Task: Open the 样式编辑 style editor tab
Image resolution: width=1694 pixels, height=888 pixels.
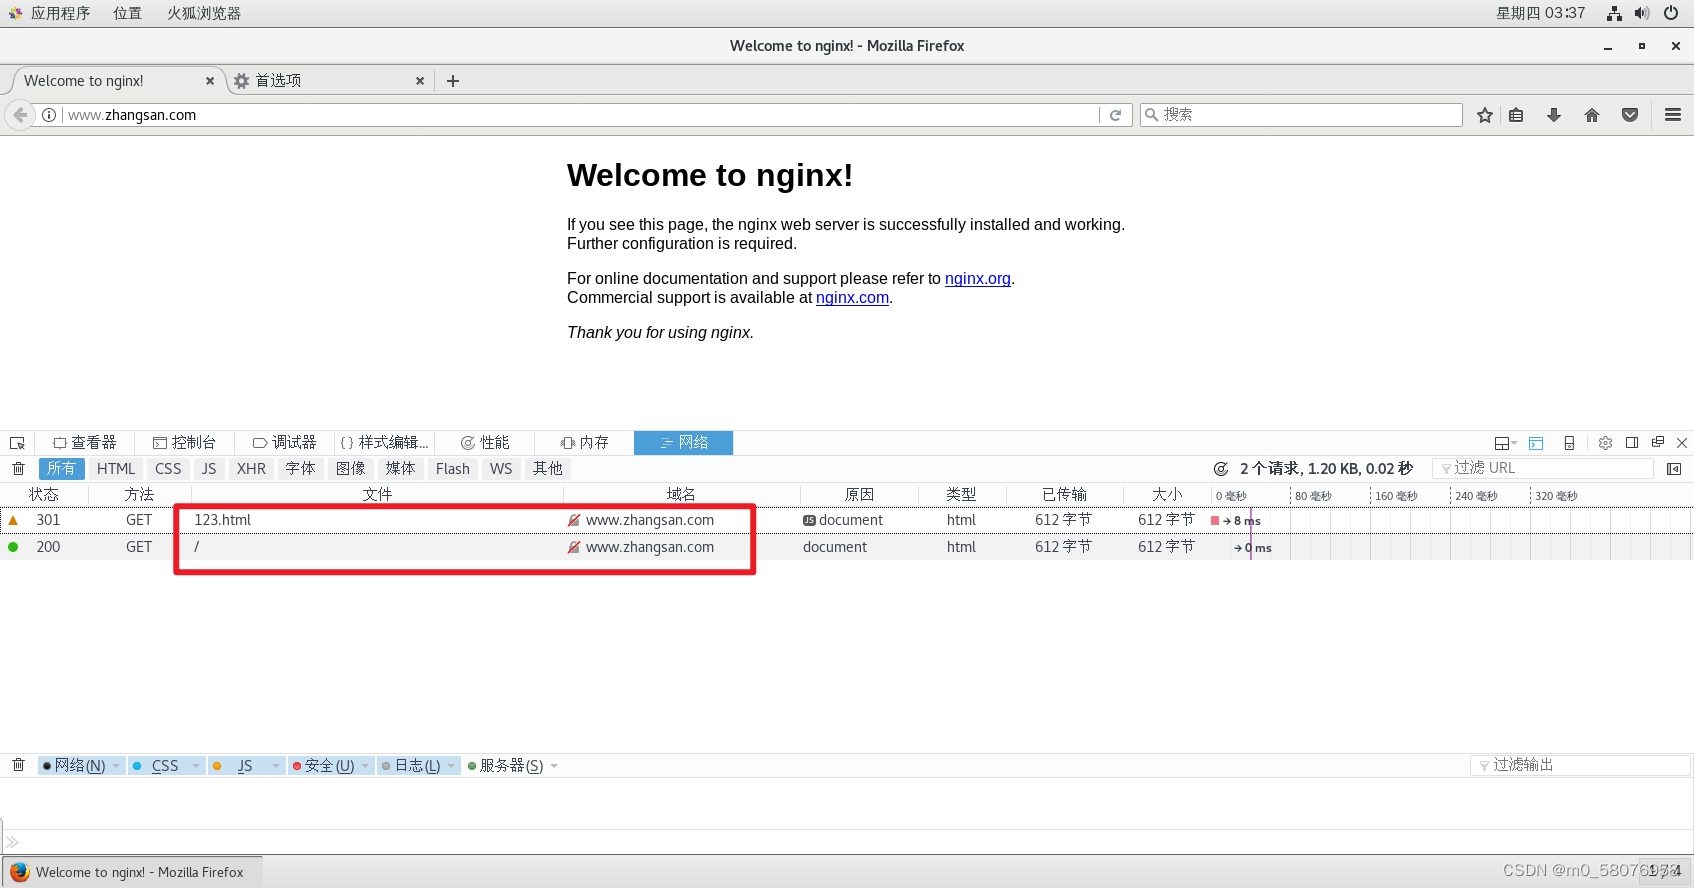Action: [x=384, y=443]
